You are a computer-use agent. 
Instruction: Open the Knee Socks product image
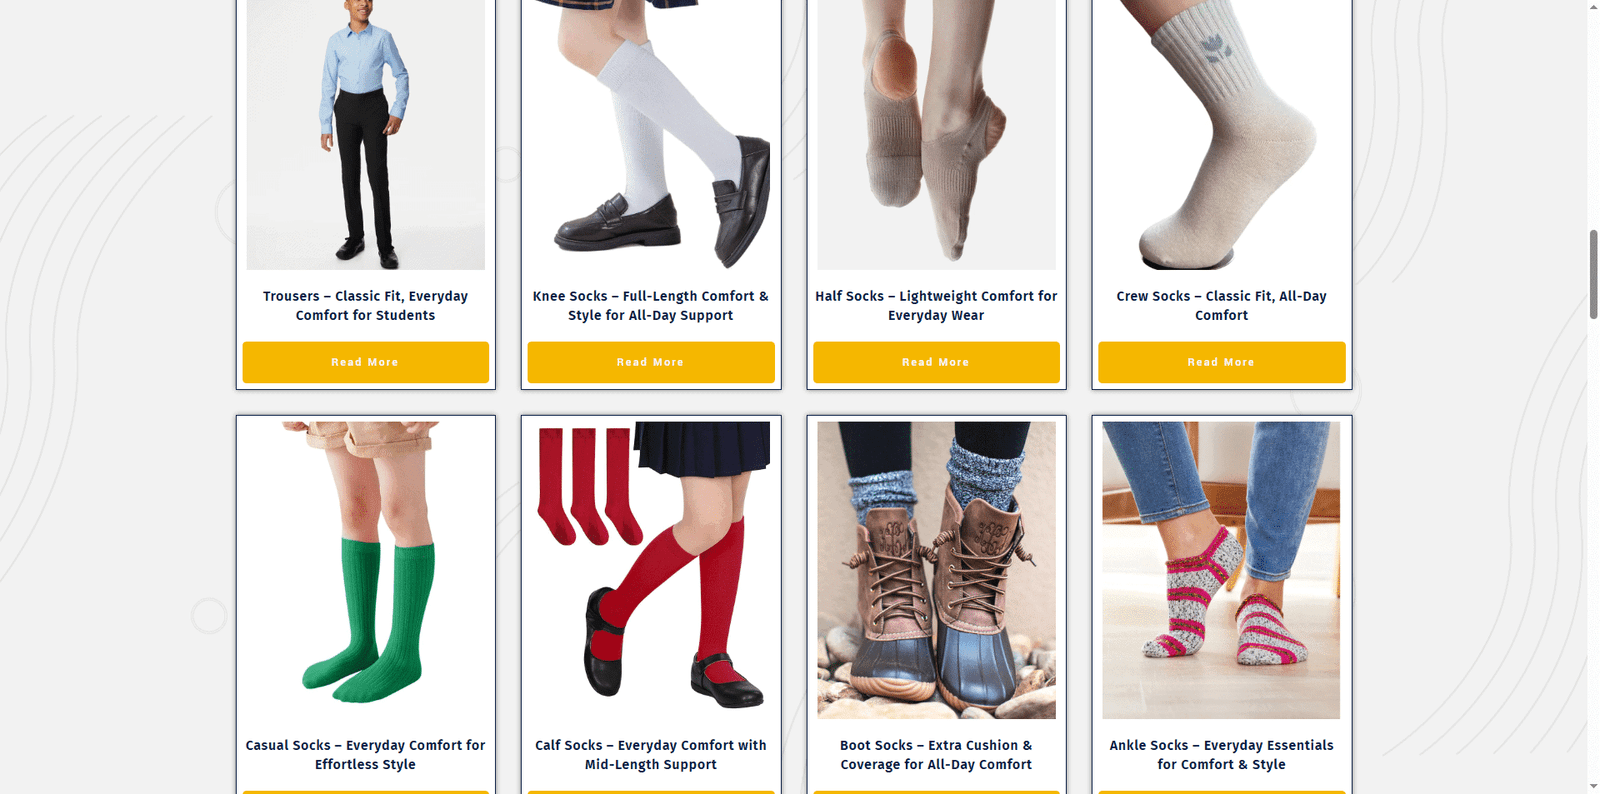pos(650,135)
